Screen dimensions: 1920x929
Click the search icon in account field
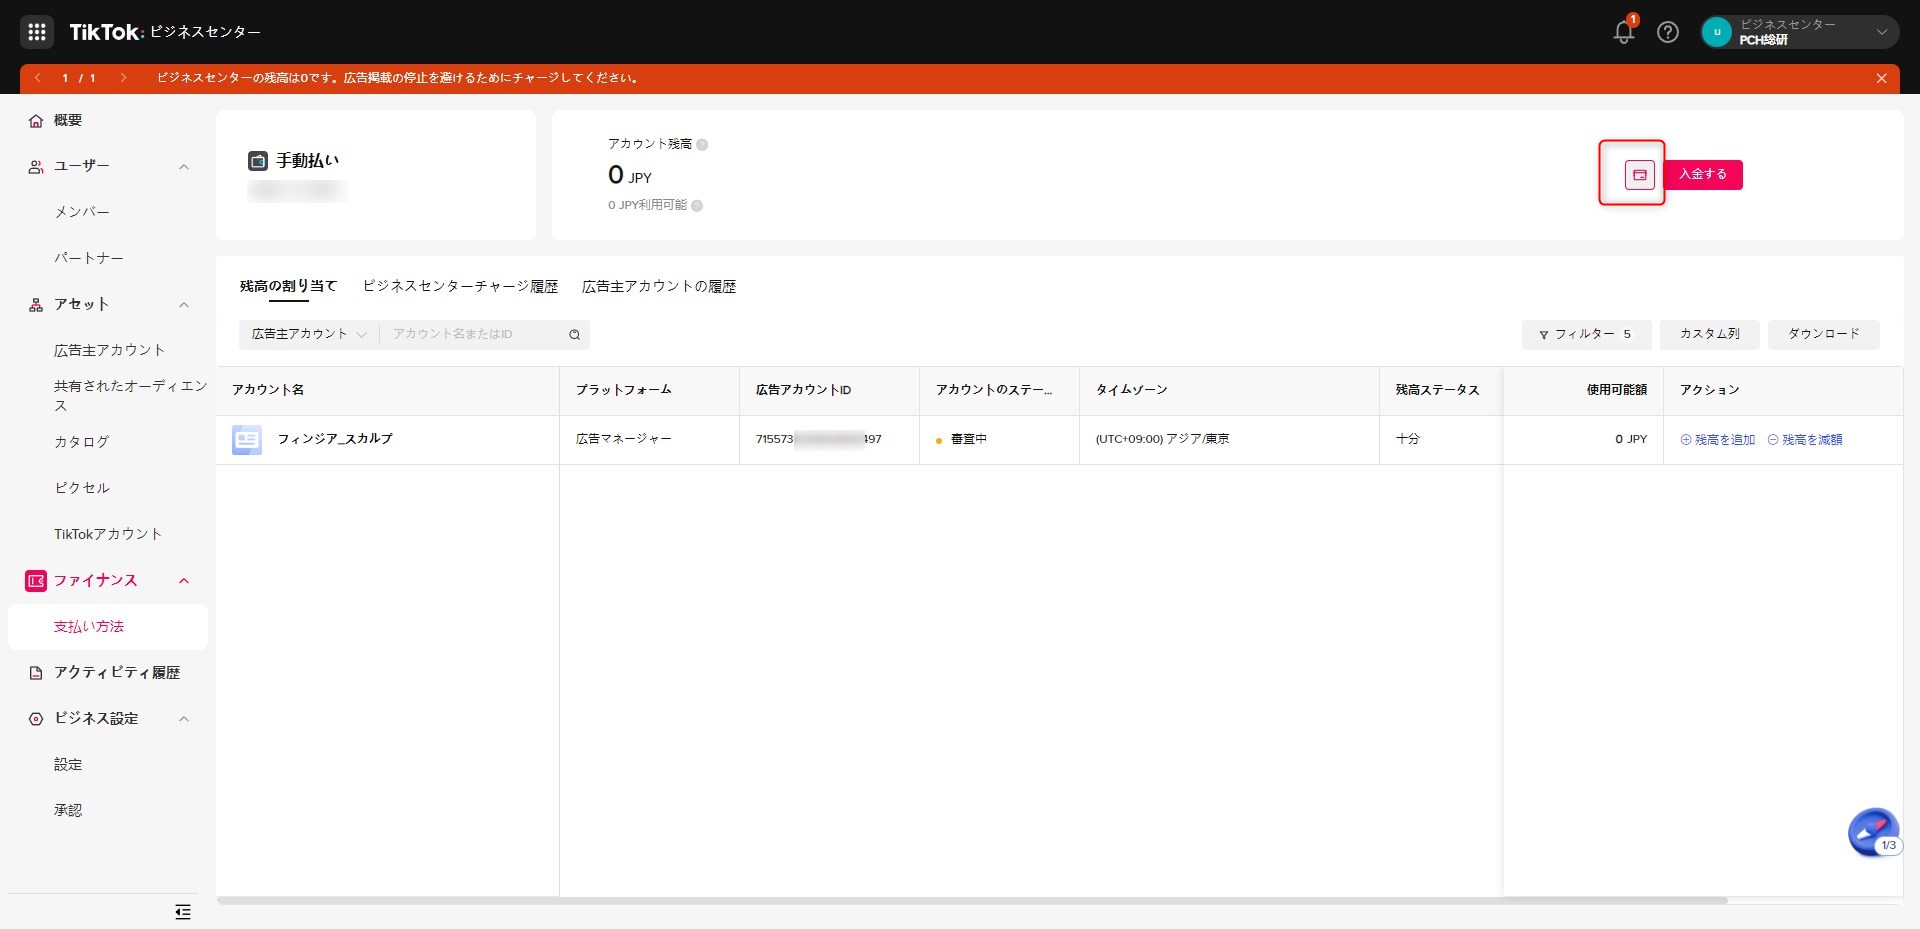click(x=575, y=335)
